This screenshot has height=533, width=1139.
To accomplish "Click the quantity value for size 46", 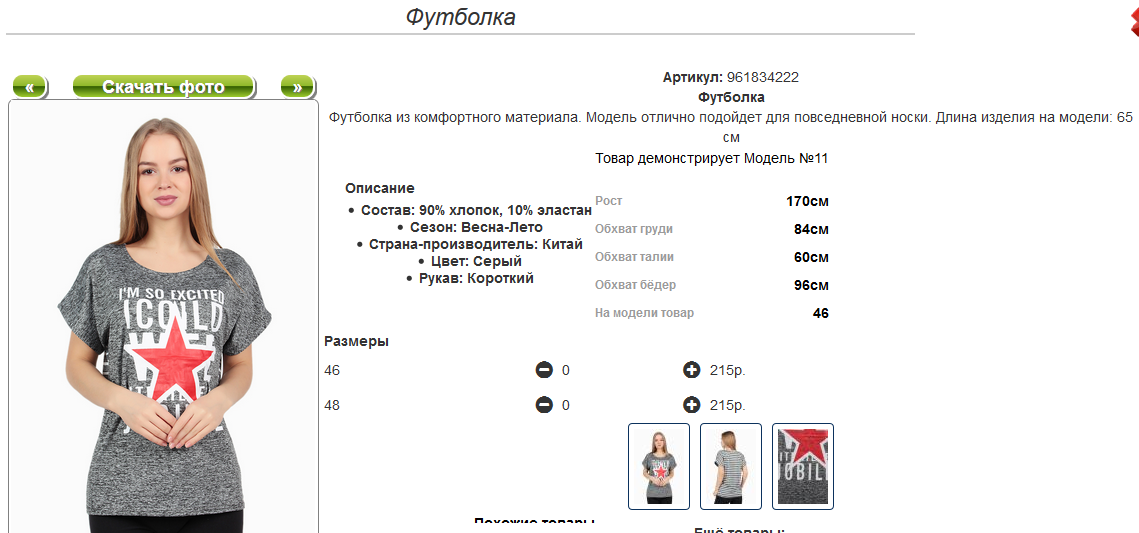I will tap(566, 371).
